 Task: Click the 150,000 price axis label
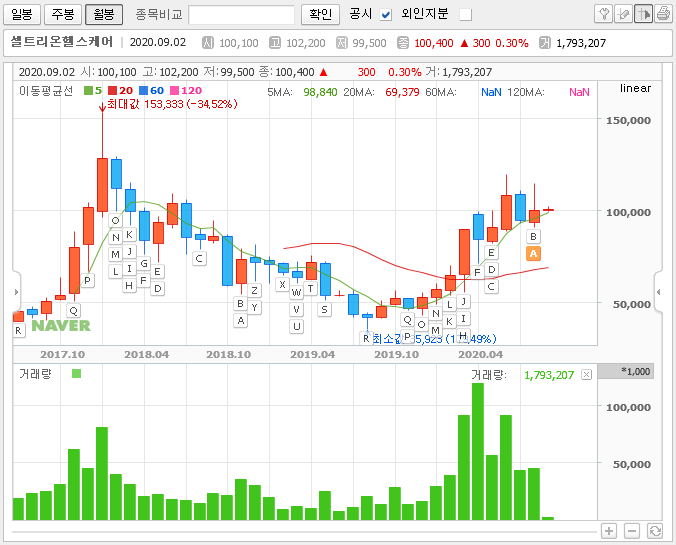click(629, 120)
